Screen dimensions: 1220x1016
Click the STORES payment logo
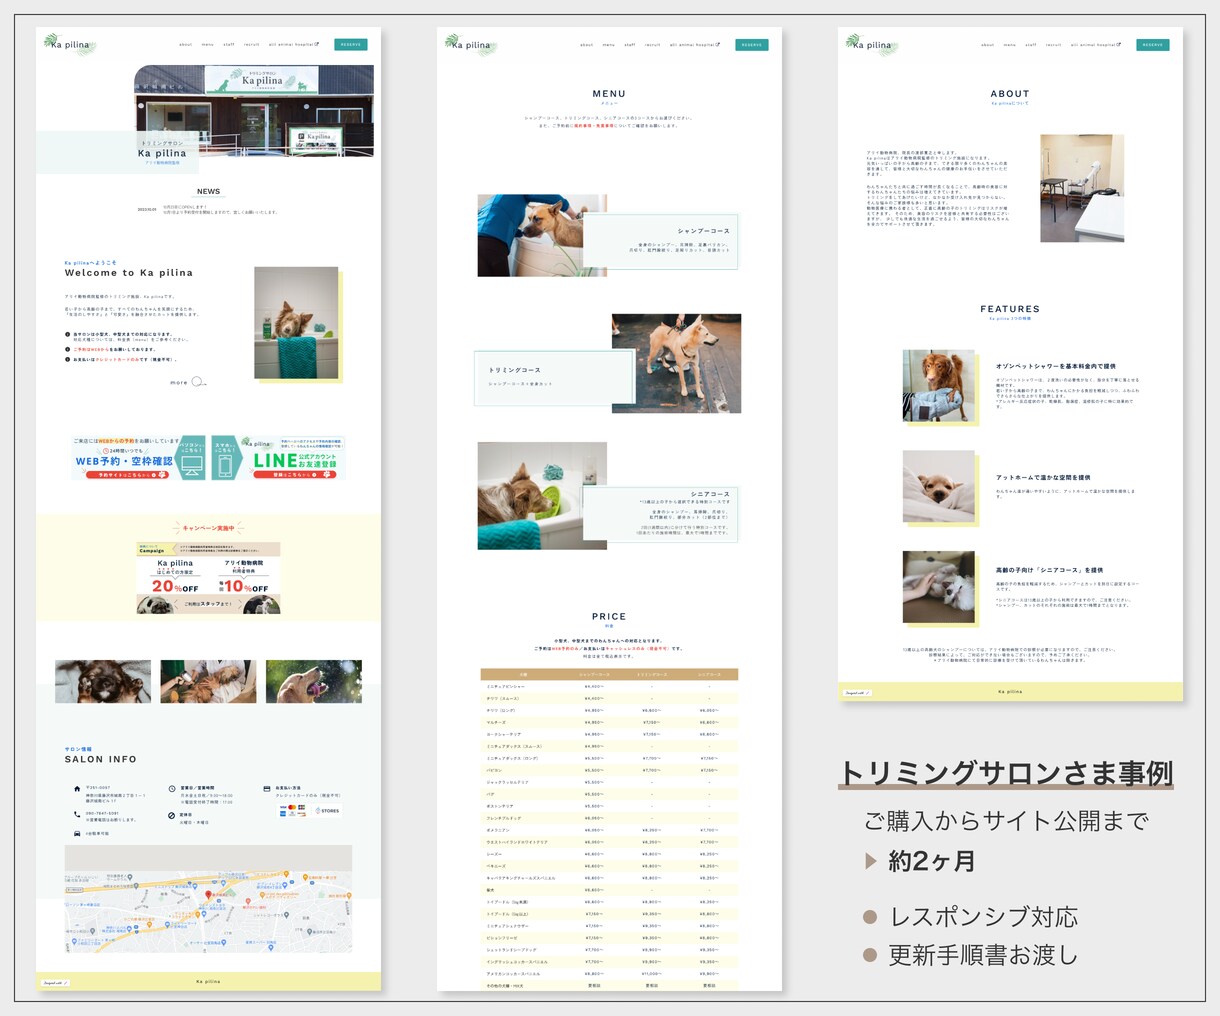326,811
